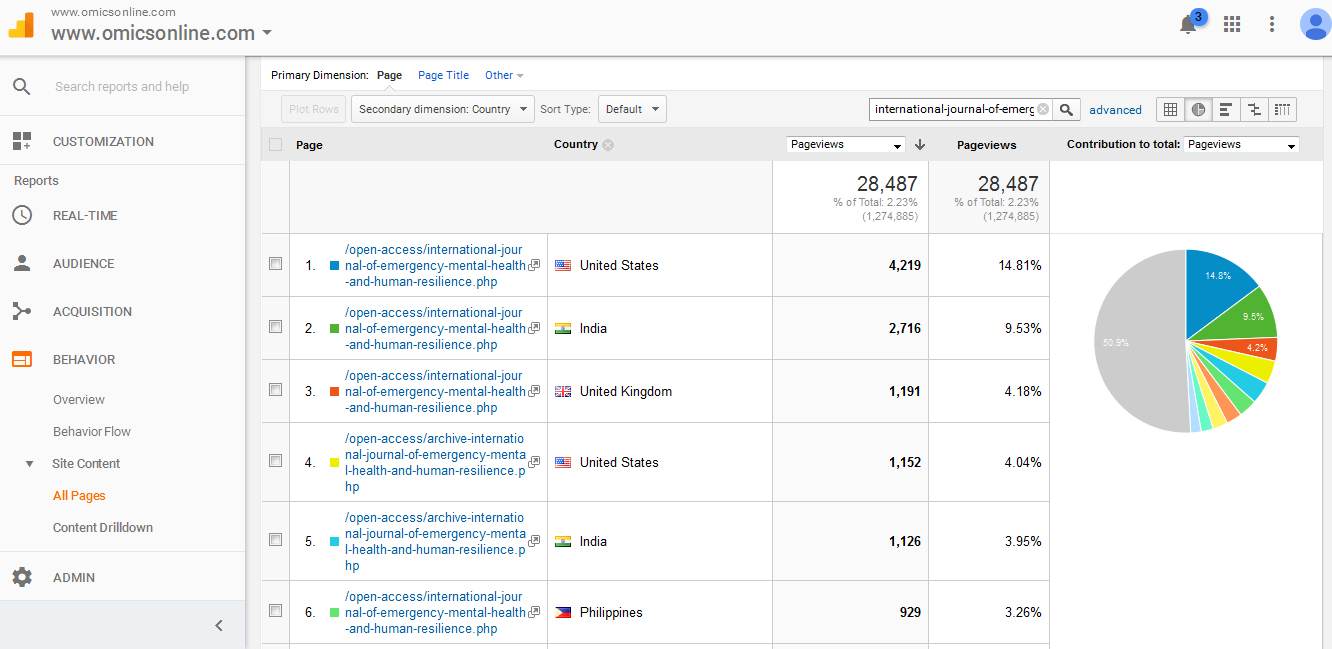Select the Philippines row checkbox
This screenshot has width=1332, height=649.
[276, 611]
